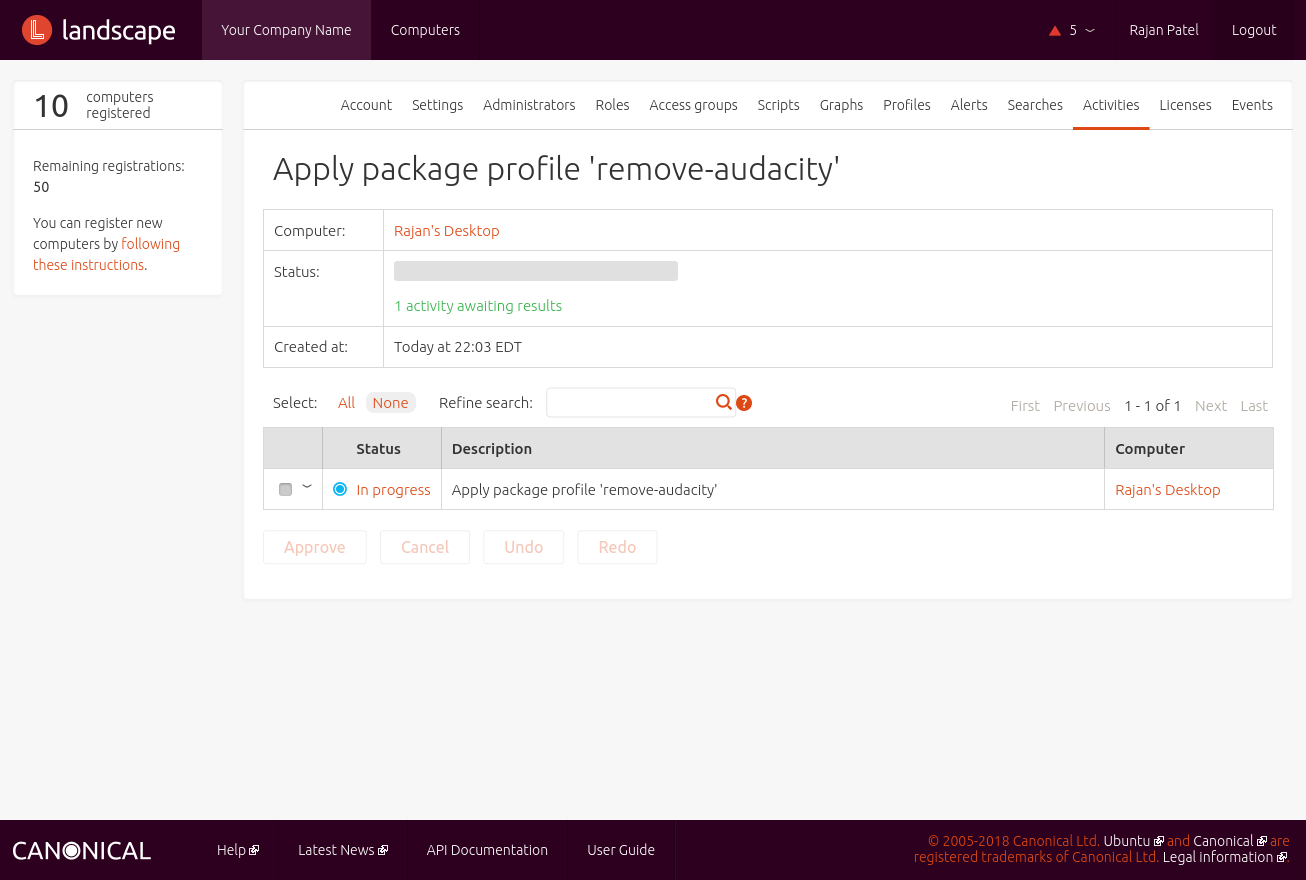1306x880 pixels.
Task: Click external link icon beside Latest News
Action: pos(383,850)
